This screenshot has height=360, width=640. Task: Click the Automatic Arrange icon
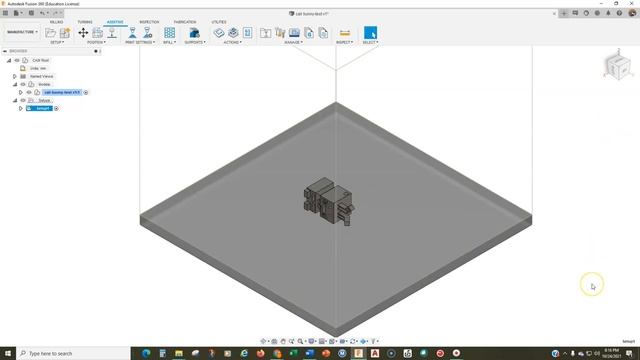tap(98, 33)
